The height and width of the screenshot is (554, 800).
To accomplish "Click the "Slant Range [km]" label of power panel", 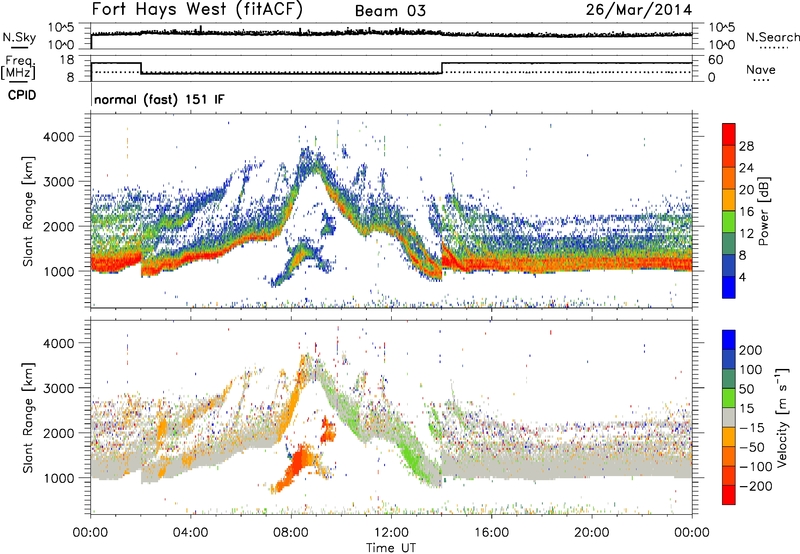I will click(x=28, y=211).
